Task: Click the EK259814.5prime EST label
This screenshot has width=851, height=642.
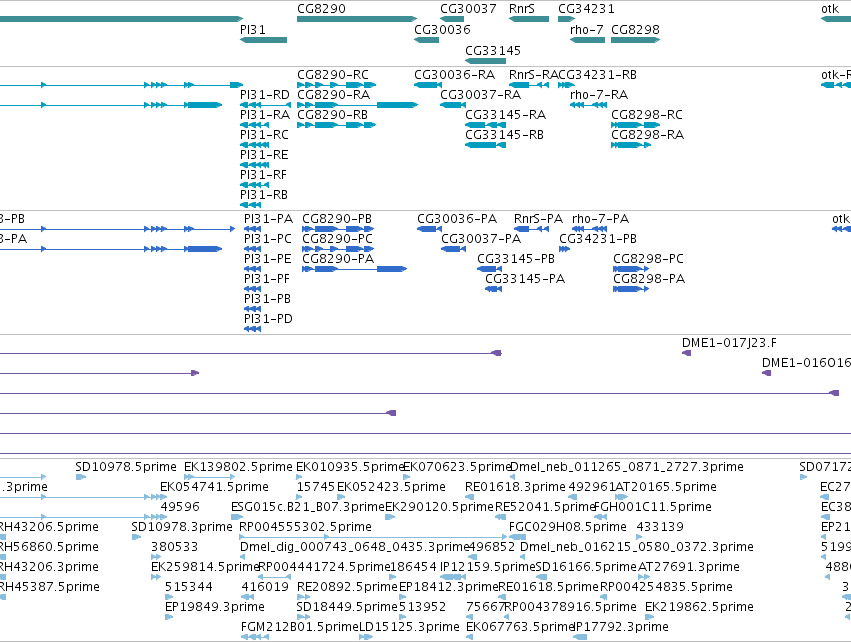Action: [x=205, y=567]
